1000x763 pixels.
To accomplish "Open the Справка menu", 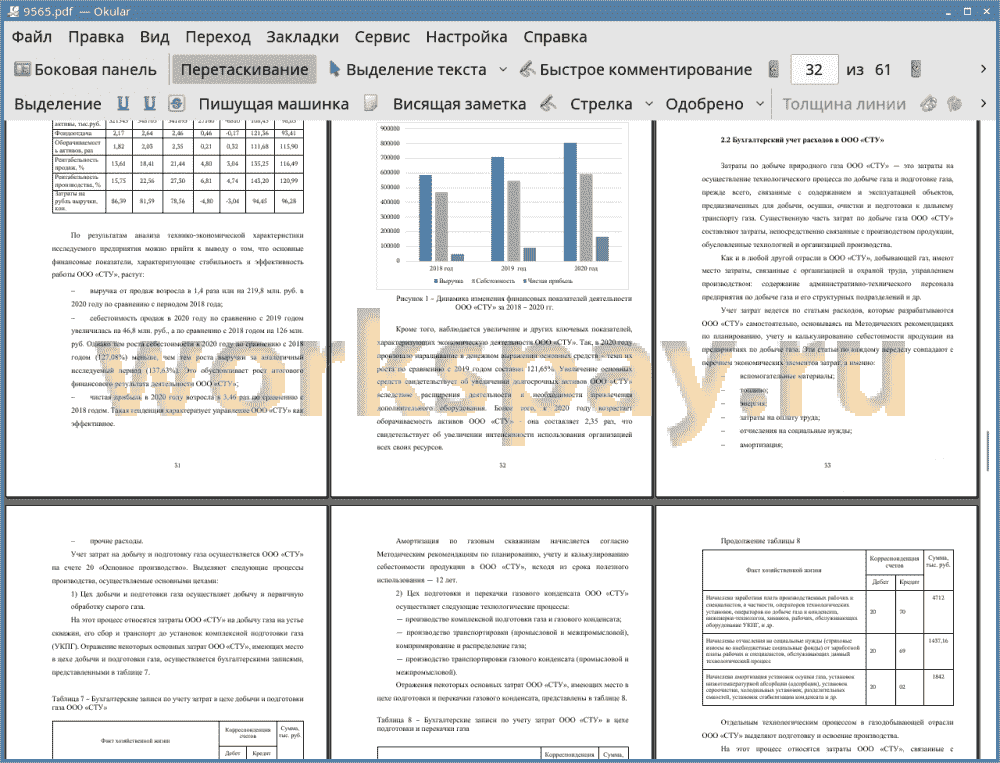I will pos(555,36).
